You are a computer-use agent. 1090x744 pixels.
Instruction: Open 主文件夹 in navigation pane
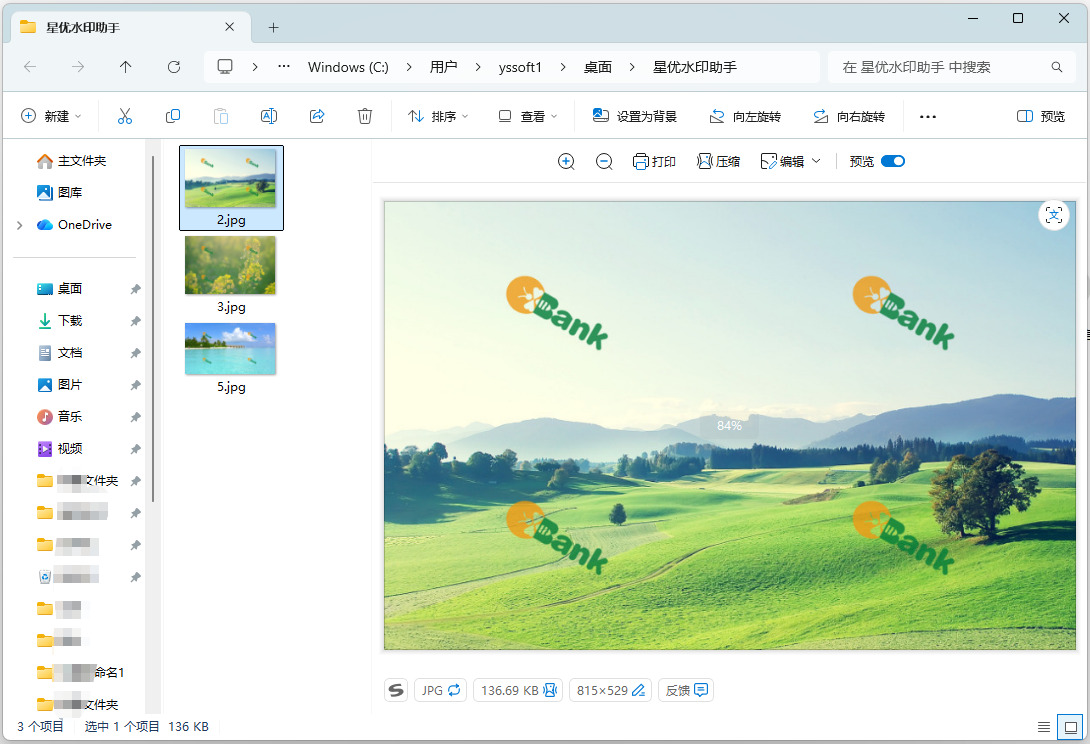click(x=72, y=161)
